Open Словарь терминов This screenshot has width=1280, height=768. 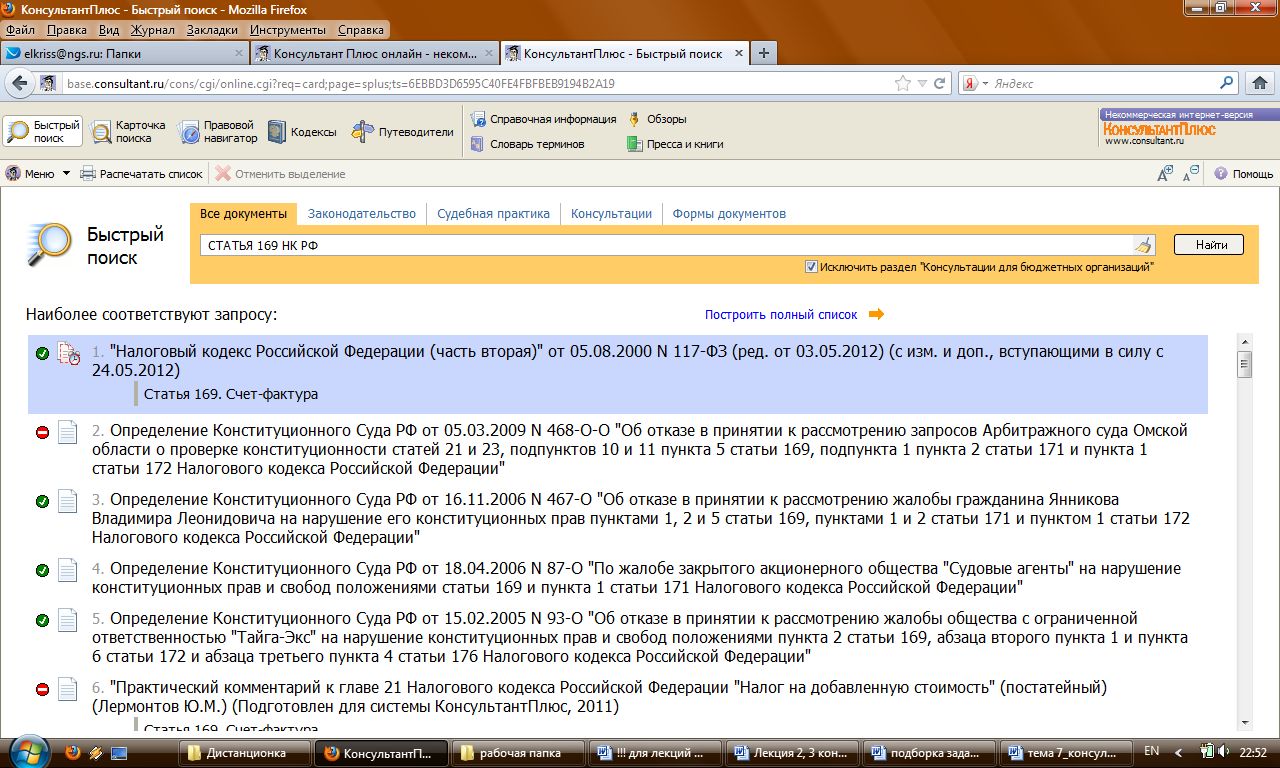coord(528,144)
